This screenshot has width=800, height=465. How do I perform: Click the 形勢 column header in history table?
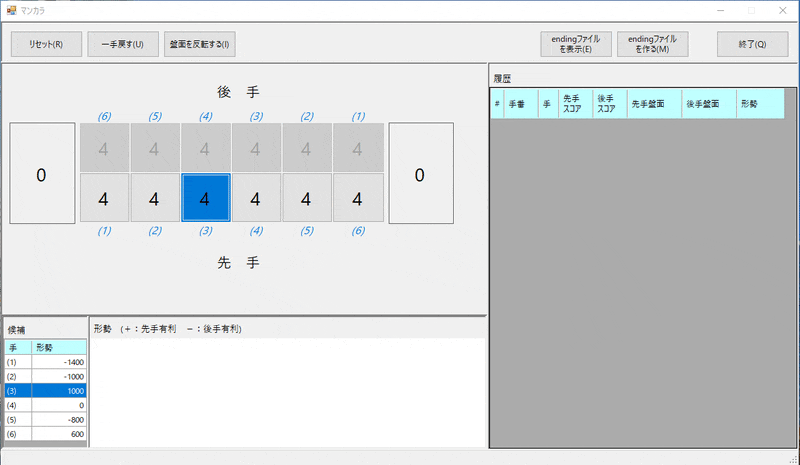pyautogui.click(x=760, y=104)
